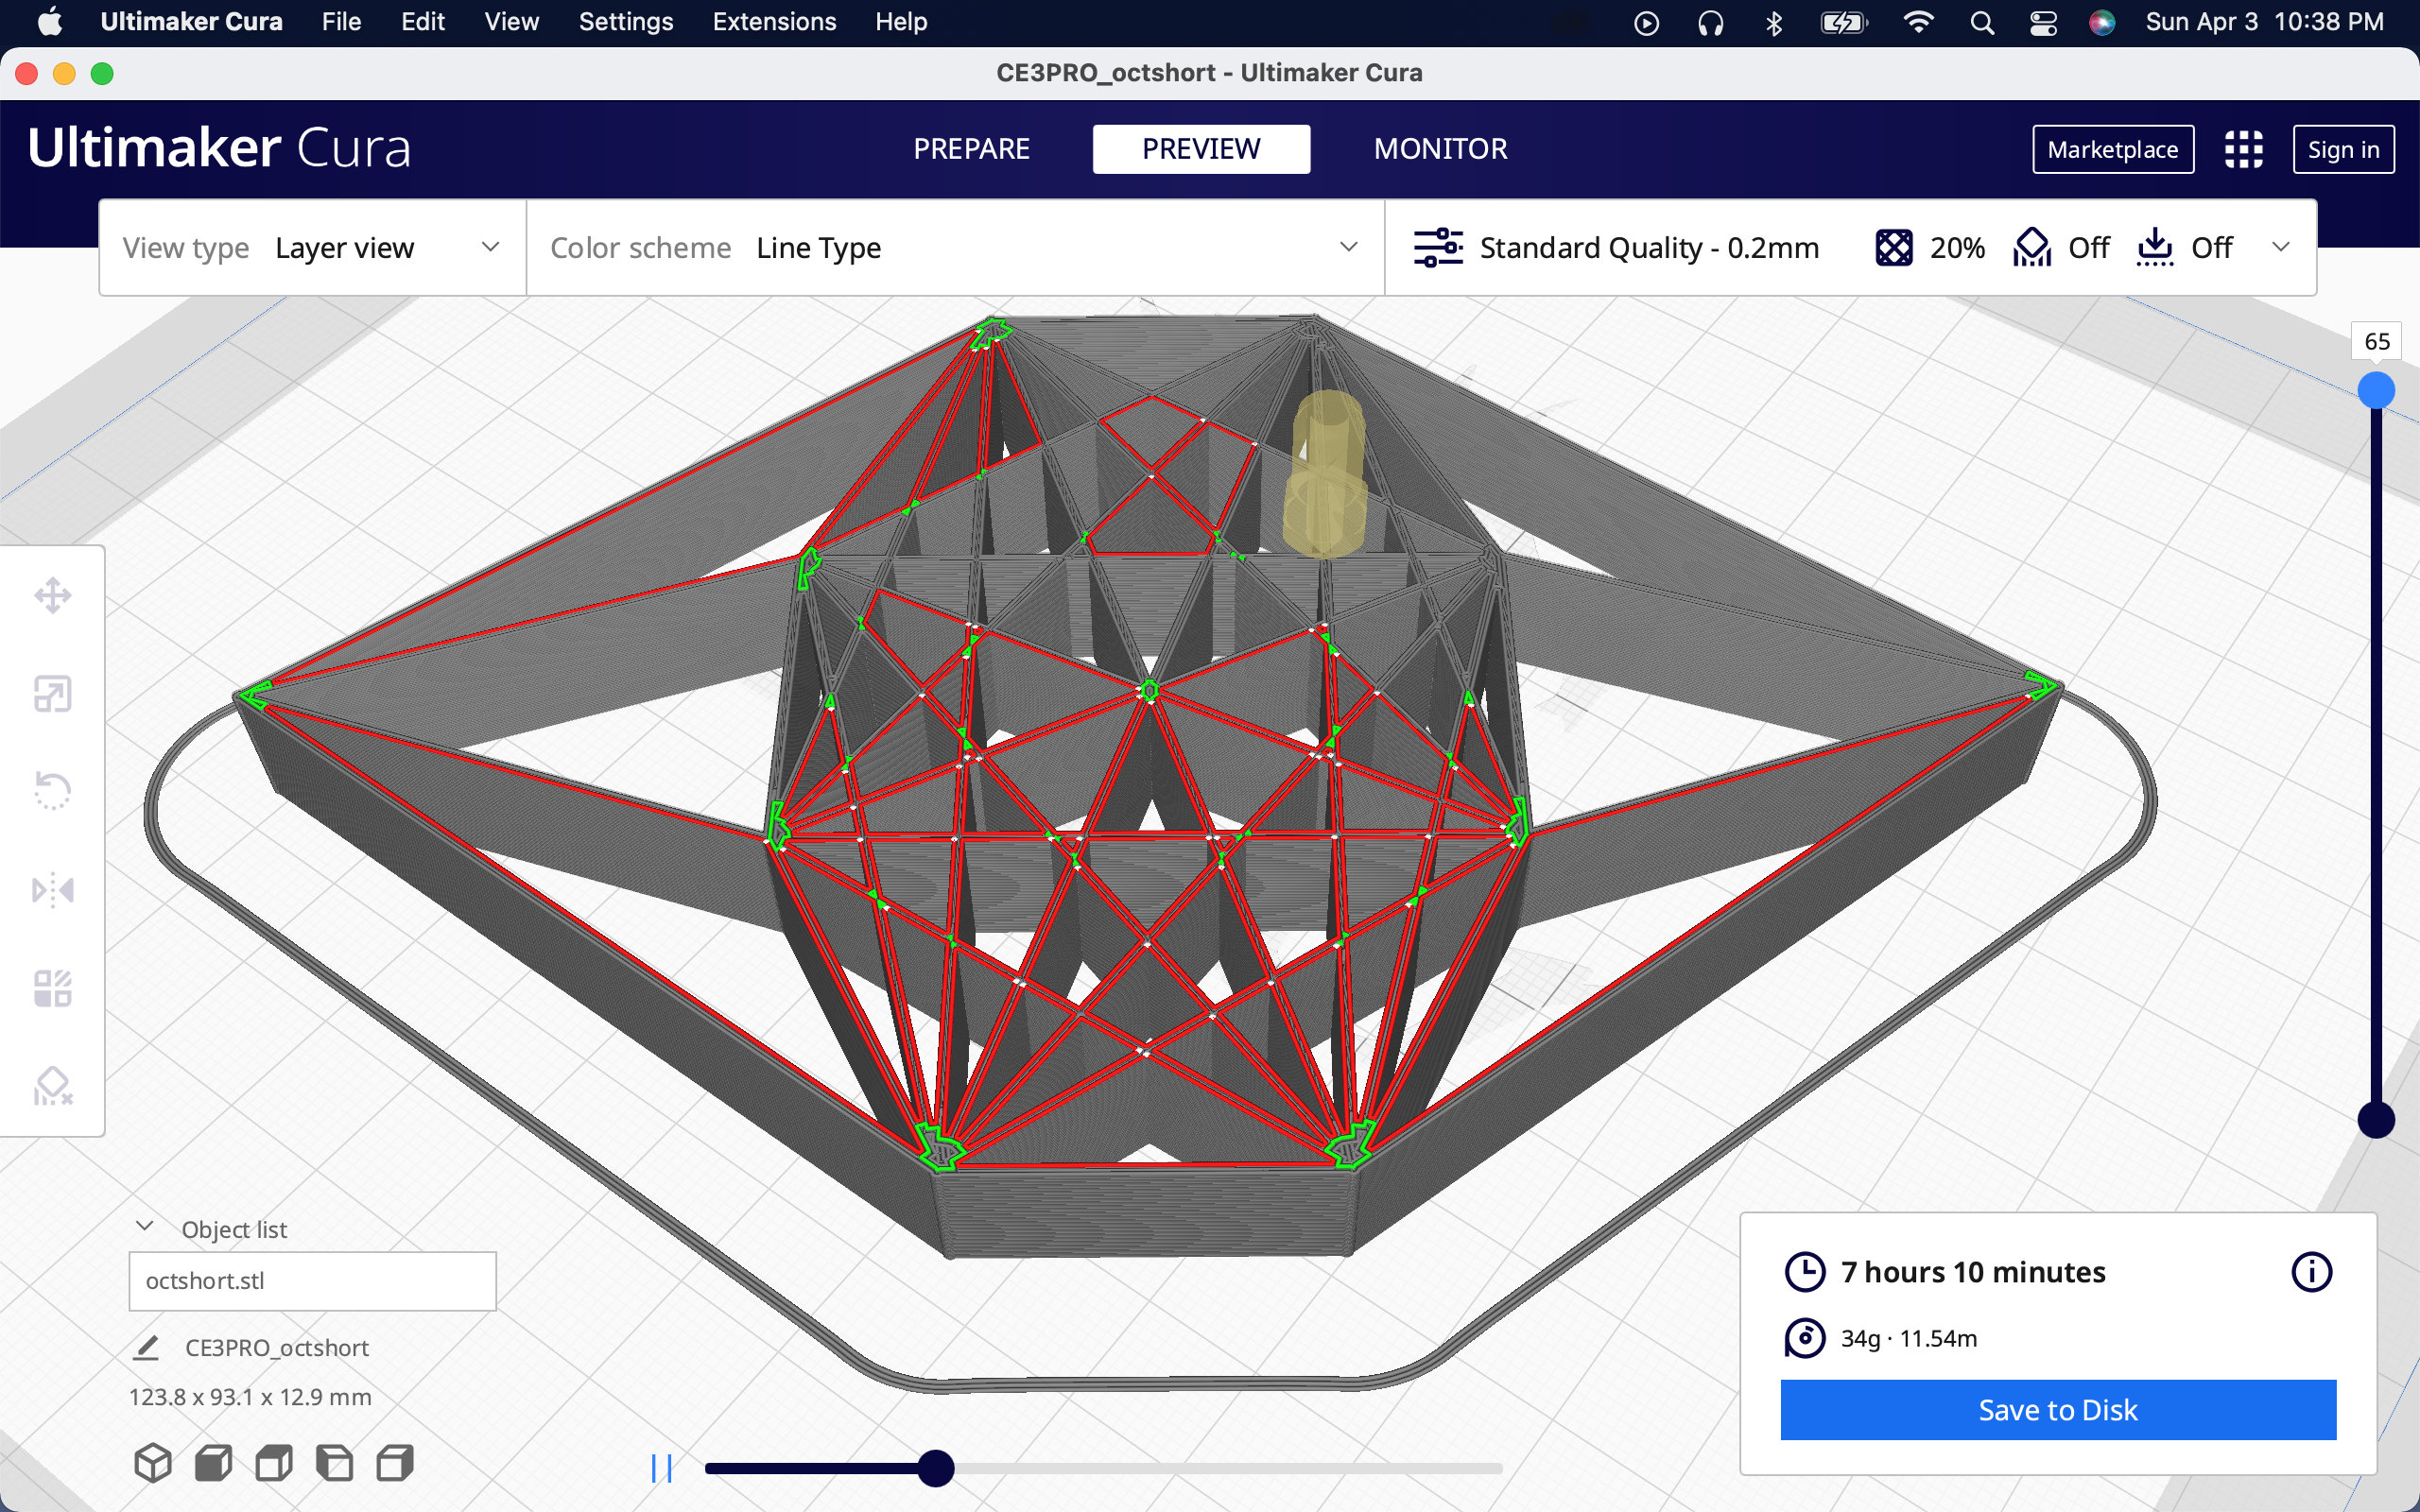
Task: Open the Extensions menu
Action: coord(774,22)
